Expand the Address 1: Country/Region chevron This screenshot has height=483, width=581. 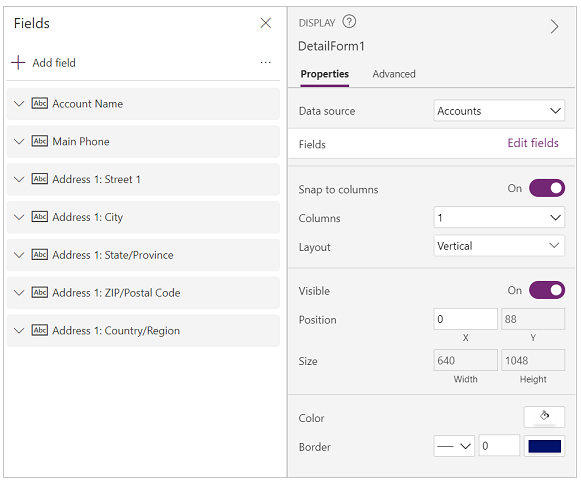pos(19,331)
